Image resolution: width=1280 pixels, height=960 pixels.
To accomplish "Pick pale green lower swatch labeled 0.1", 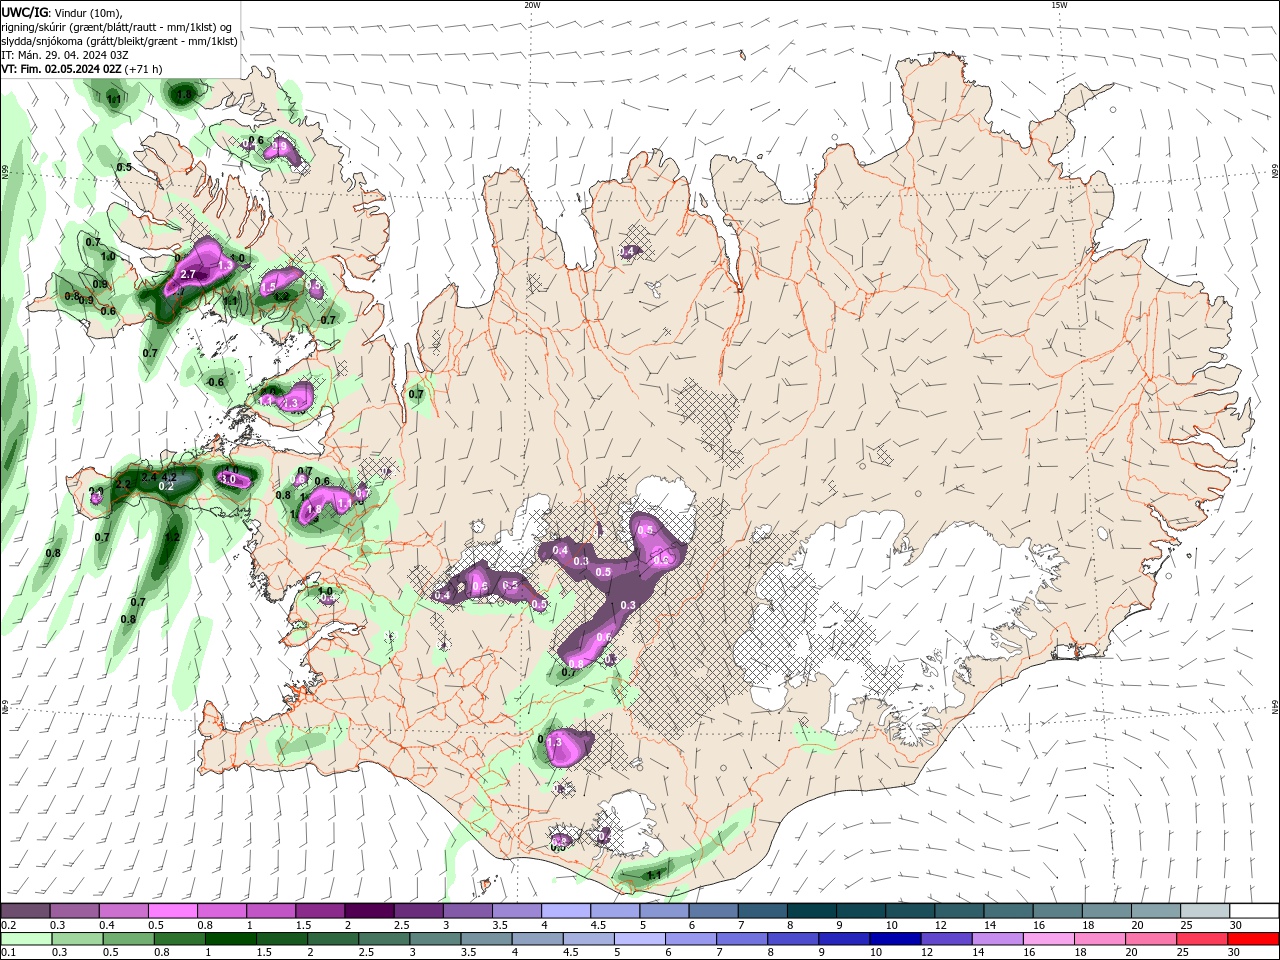I will click(x=26, y=939).
